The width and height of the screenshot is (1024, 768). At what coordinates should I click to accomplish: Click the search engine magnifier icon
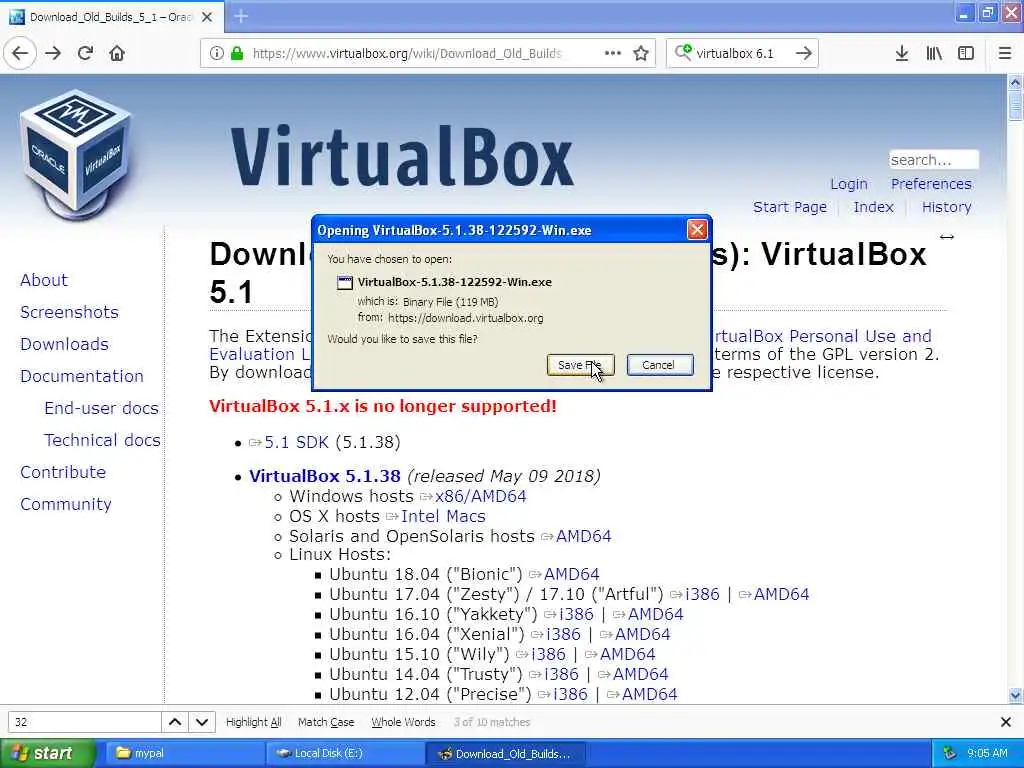[x=683, y=53]
